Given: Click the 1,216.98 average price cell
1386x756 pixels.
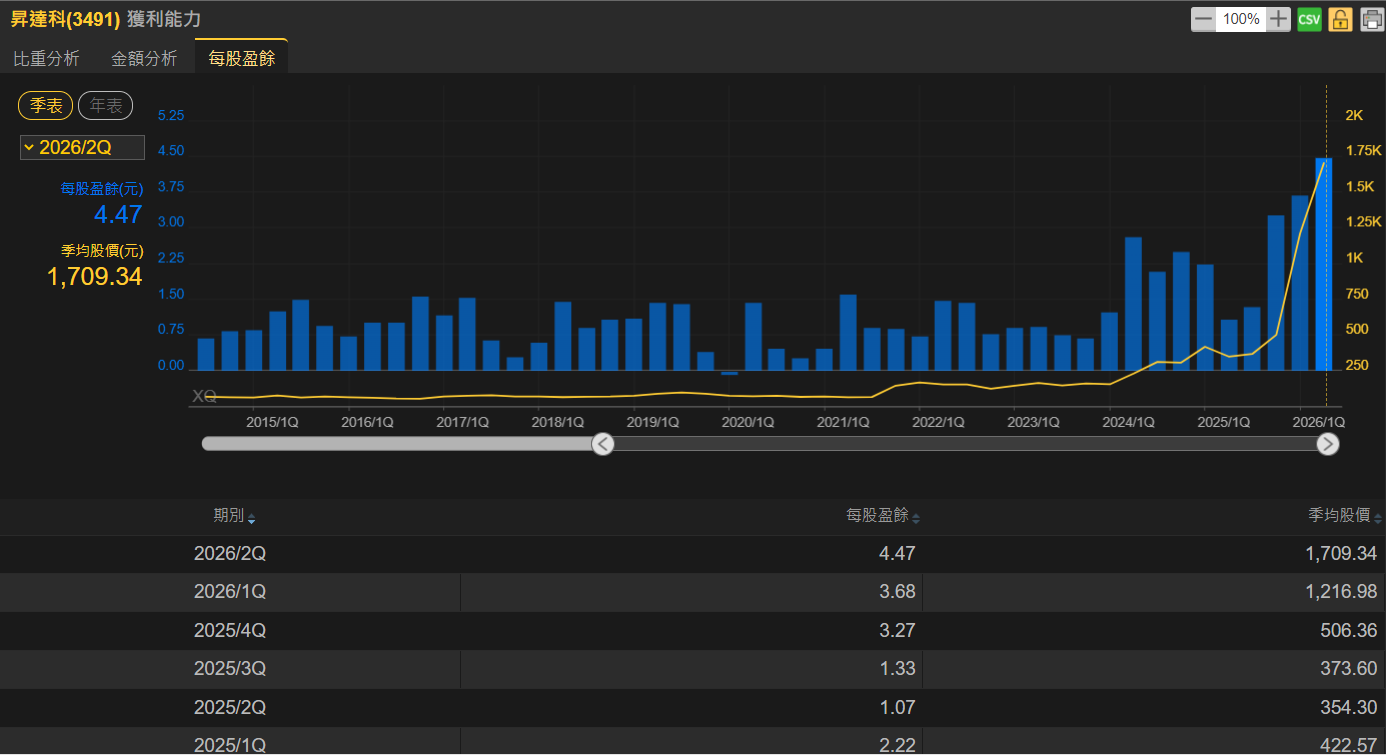Looking at the screenshot, I should point(1341,592).
